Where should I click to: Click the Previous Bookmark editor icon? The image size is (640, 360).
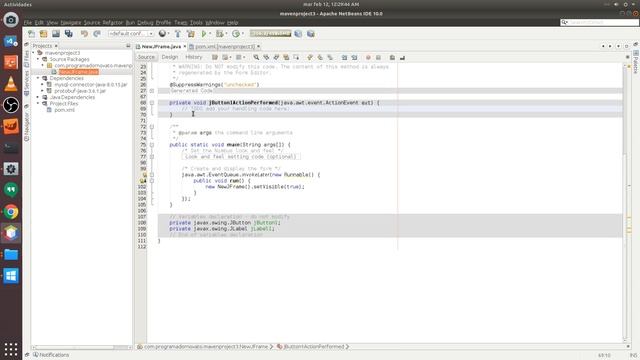(x=310, y=58)
